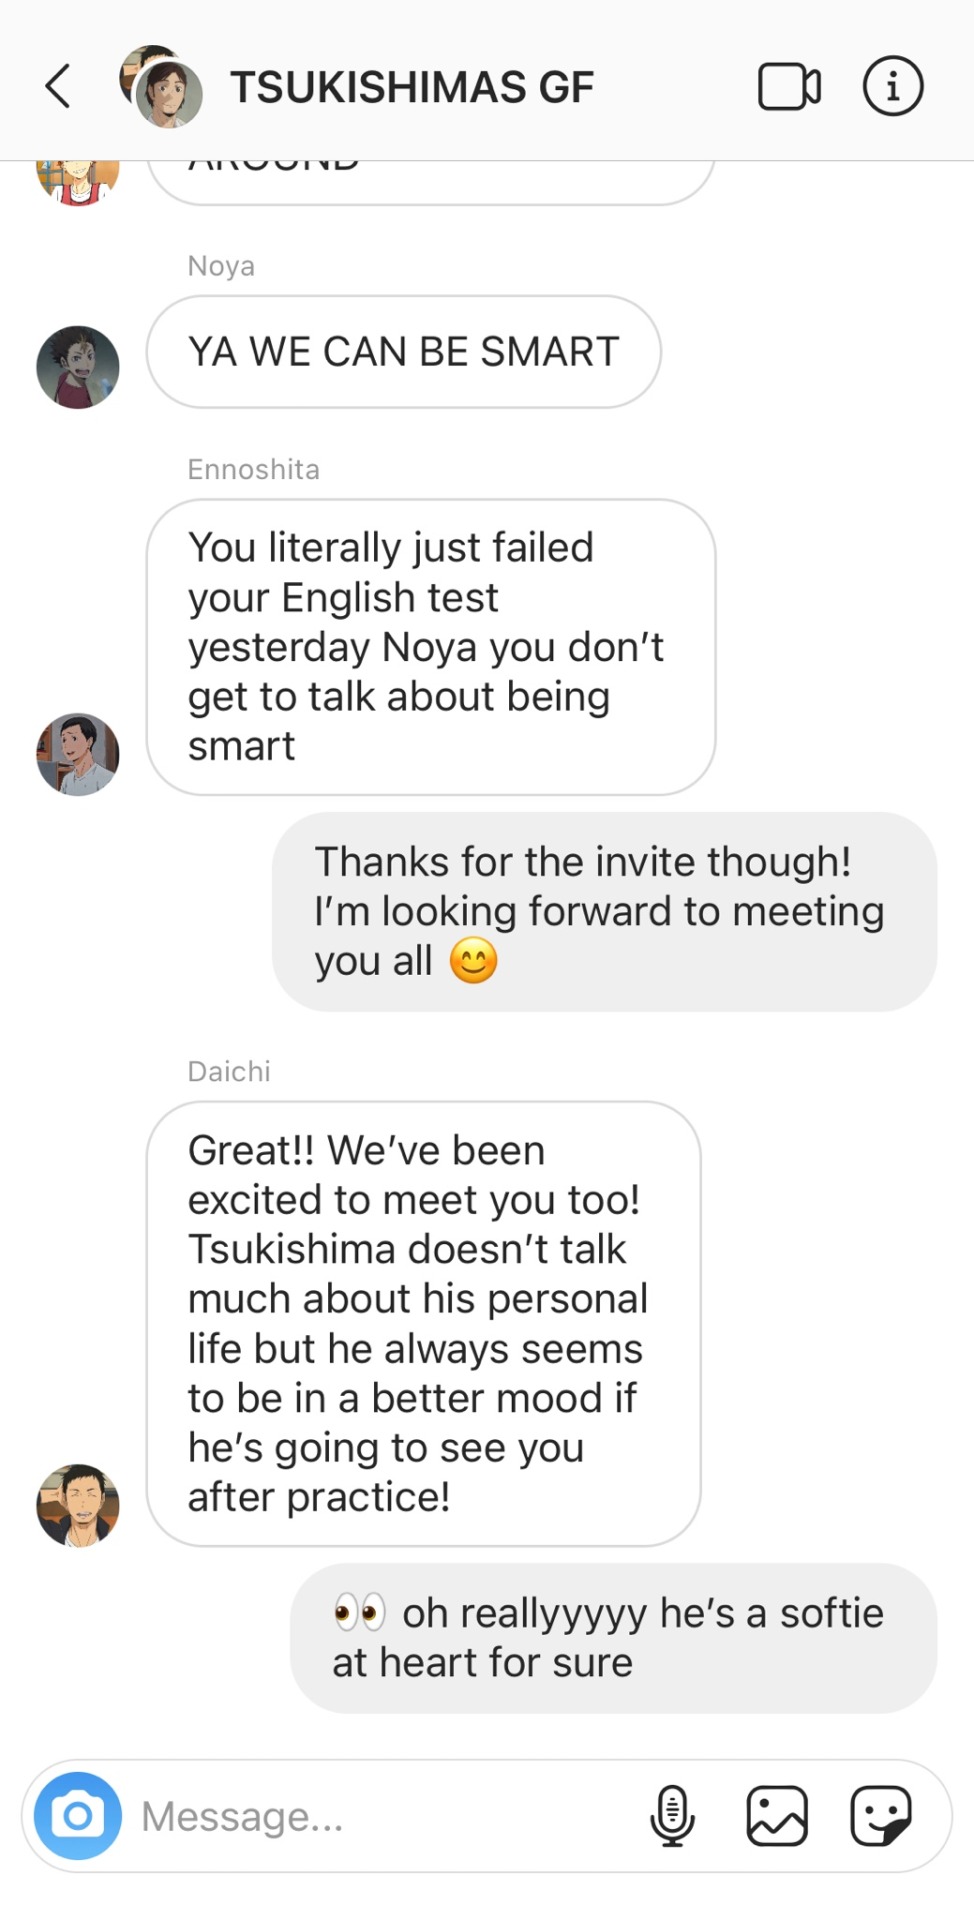Tap the TSUKISHIMAS GF chat title

pos(412,87)
